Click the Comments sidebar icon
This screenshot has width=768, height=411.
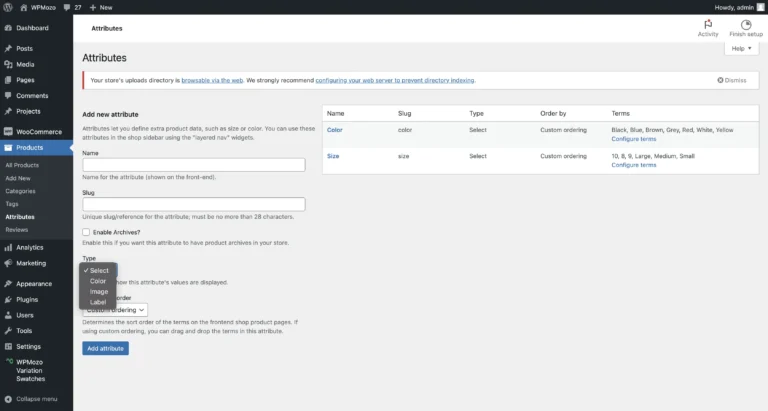(x=8, y=96)
